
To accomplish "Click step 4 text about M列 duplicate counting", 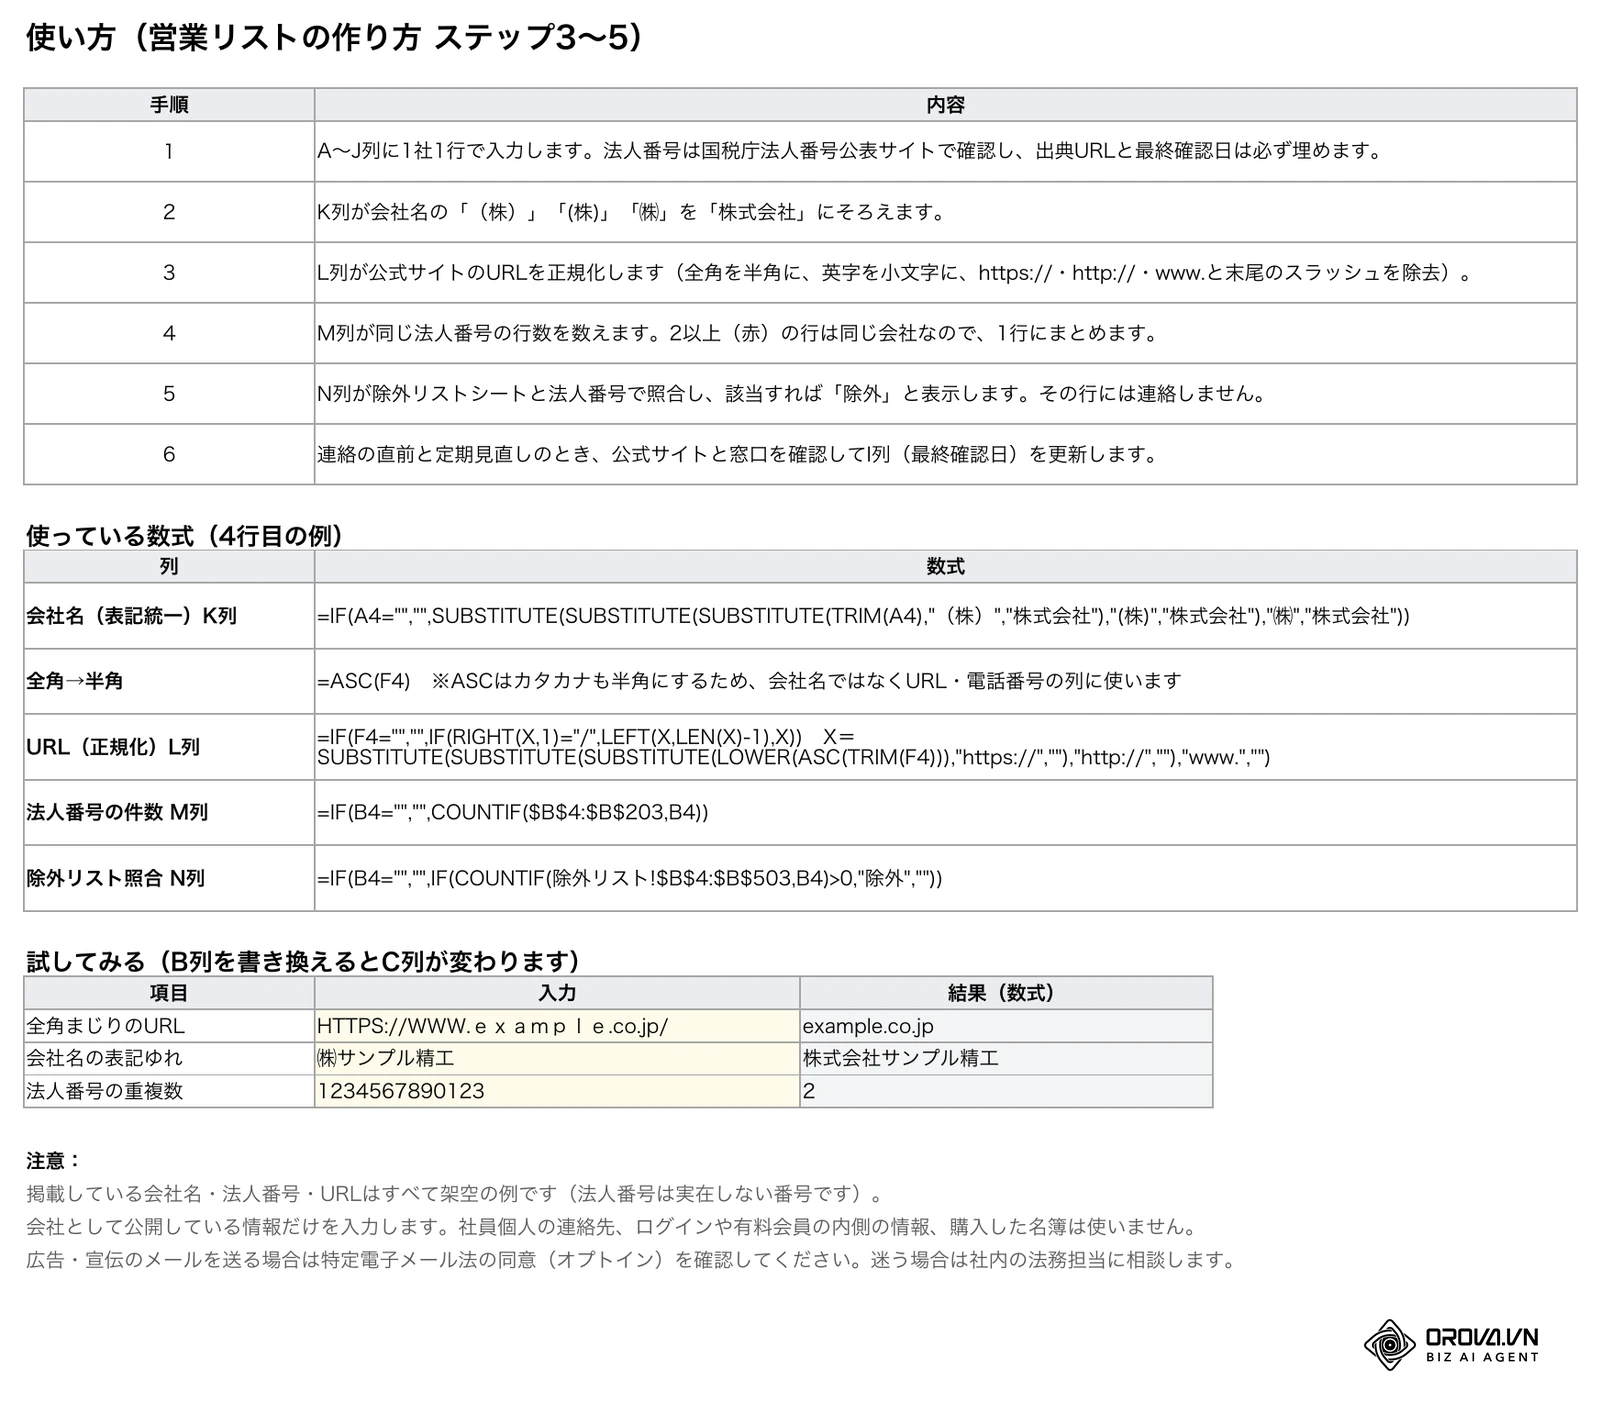I will tap(738, 333).
